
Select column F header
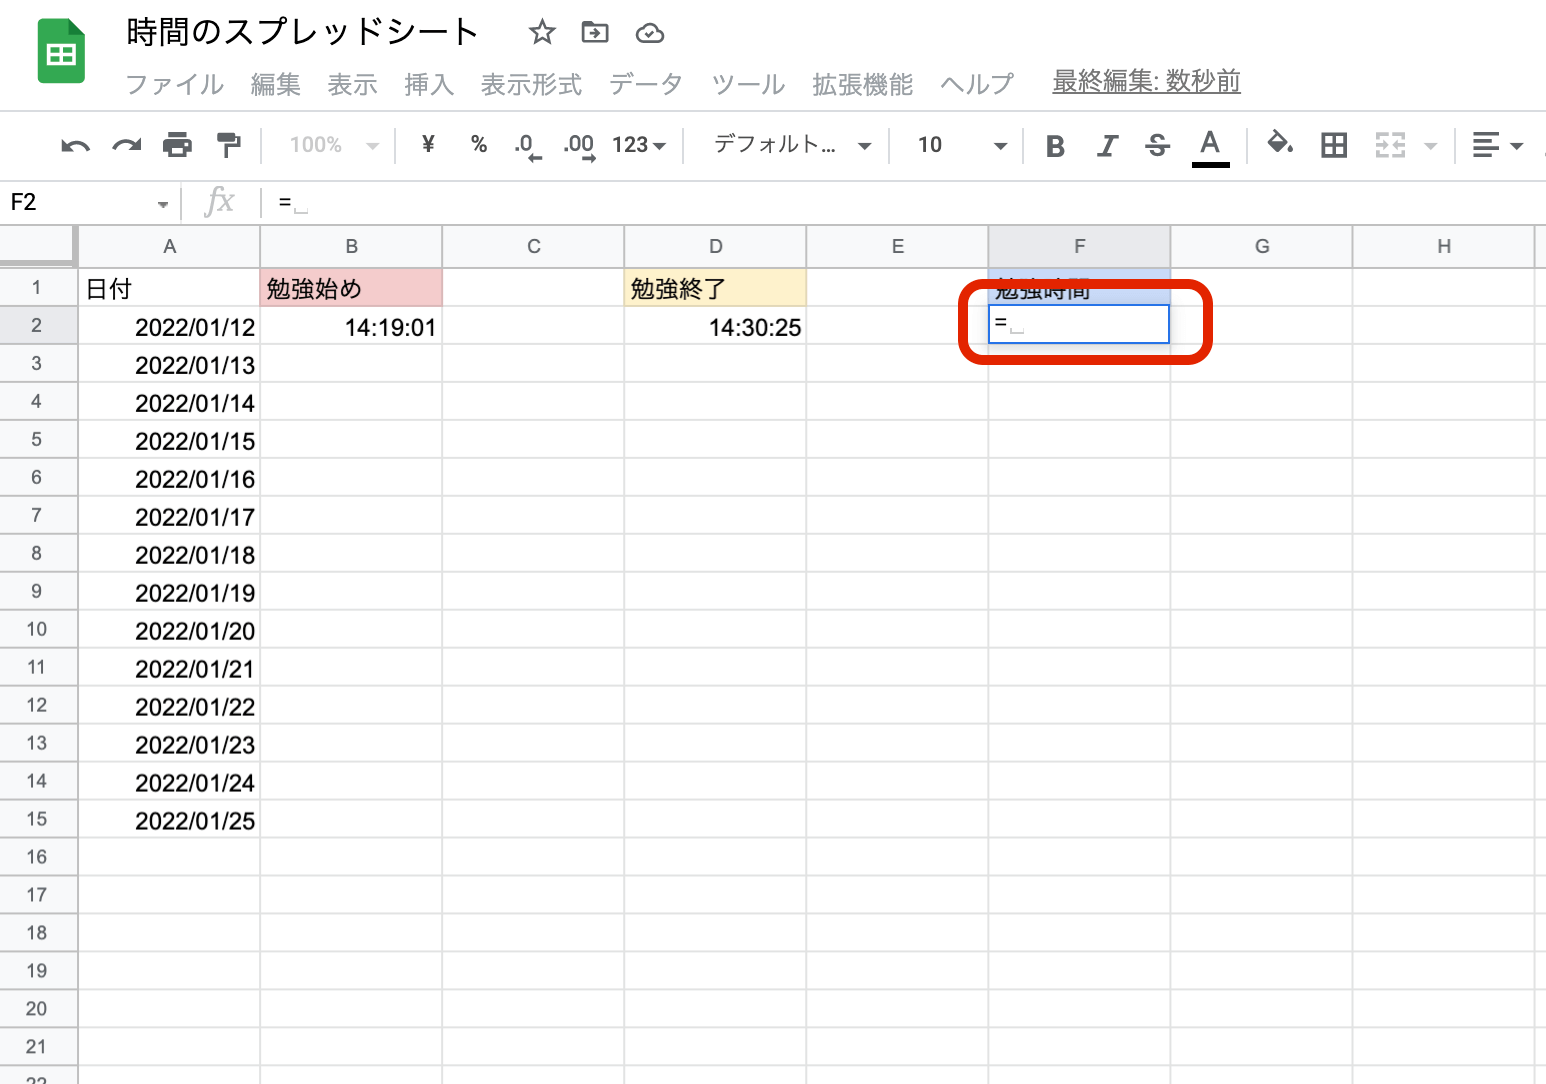click(x=1079, y=246)
